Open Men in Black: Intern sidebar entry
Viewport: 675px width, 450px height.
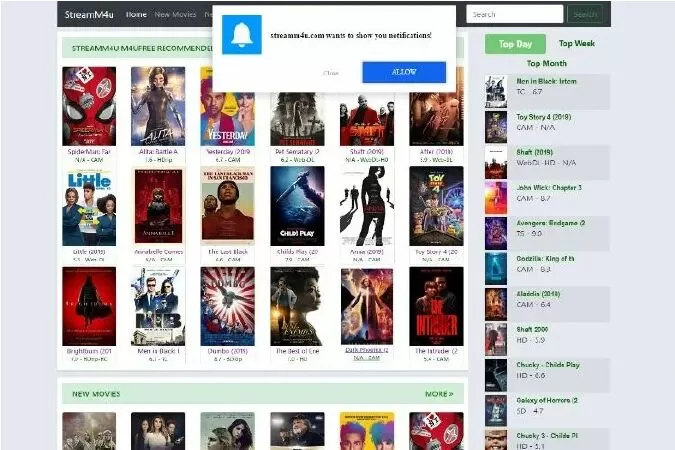547,91
